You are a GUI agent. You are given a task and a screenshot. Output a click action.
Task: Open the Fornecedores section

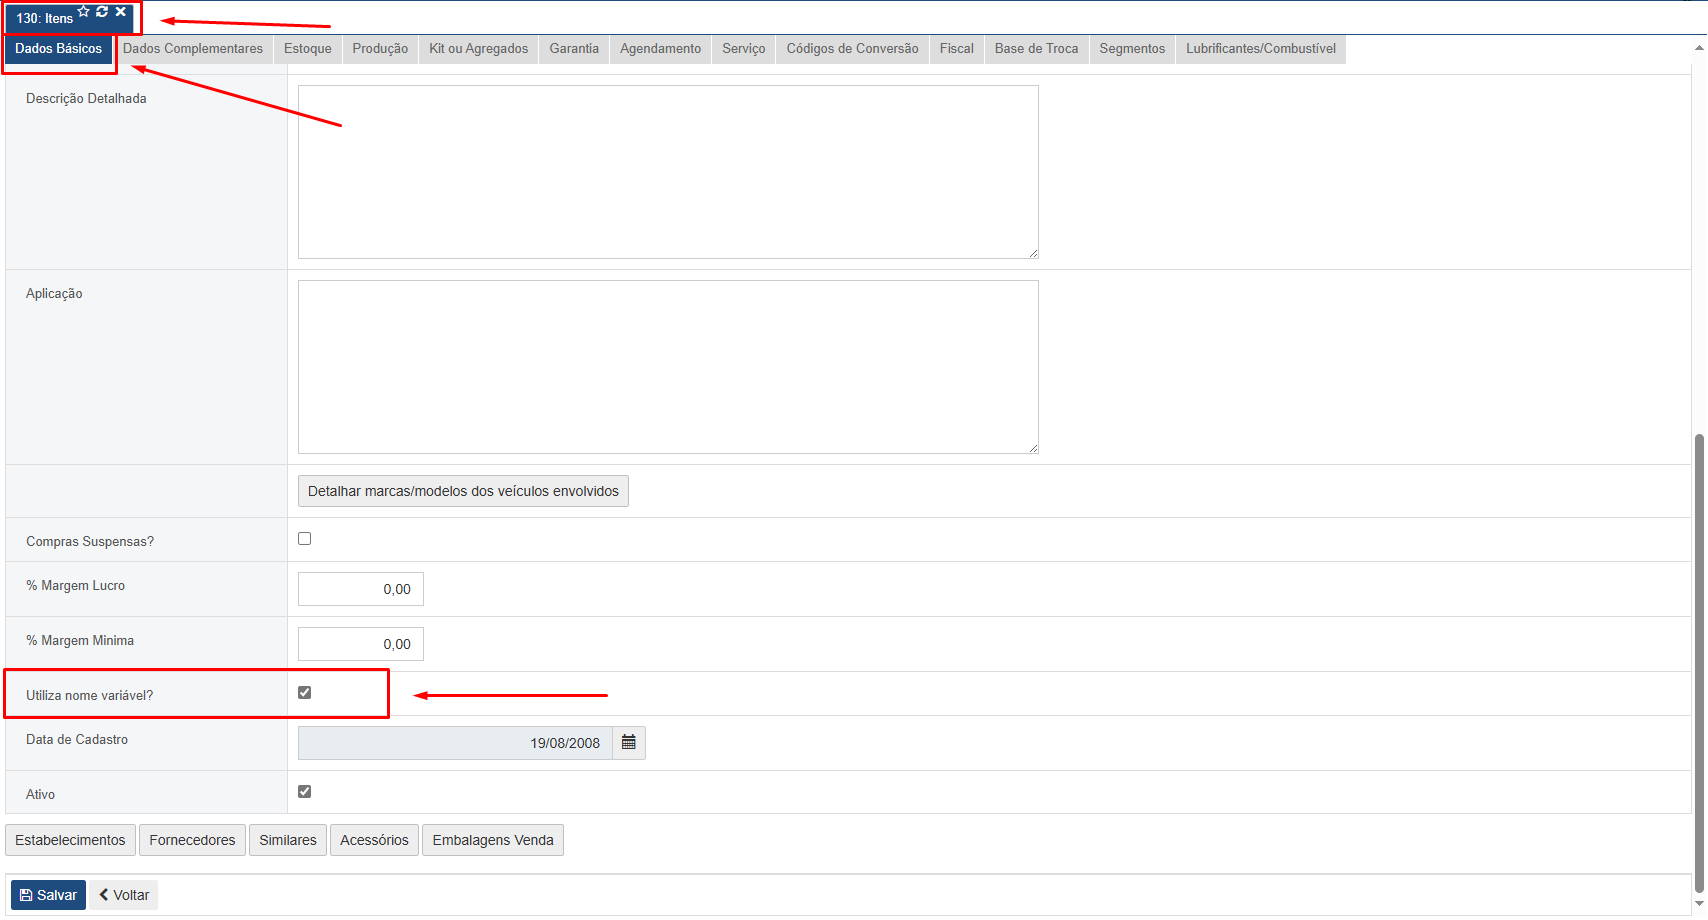[x=192, y=840]
